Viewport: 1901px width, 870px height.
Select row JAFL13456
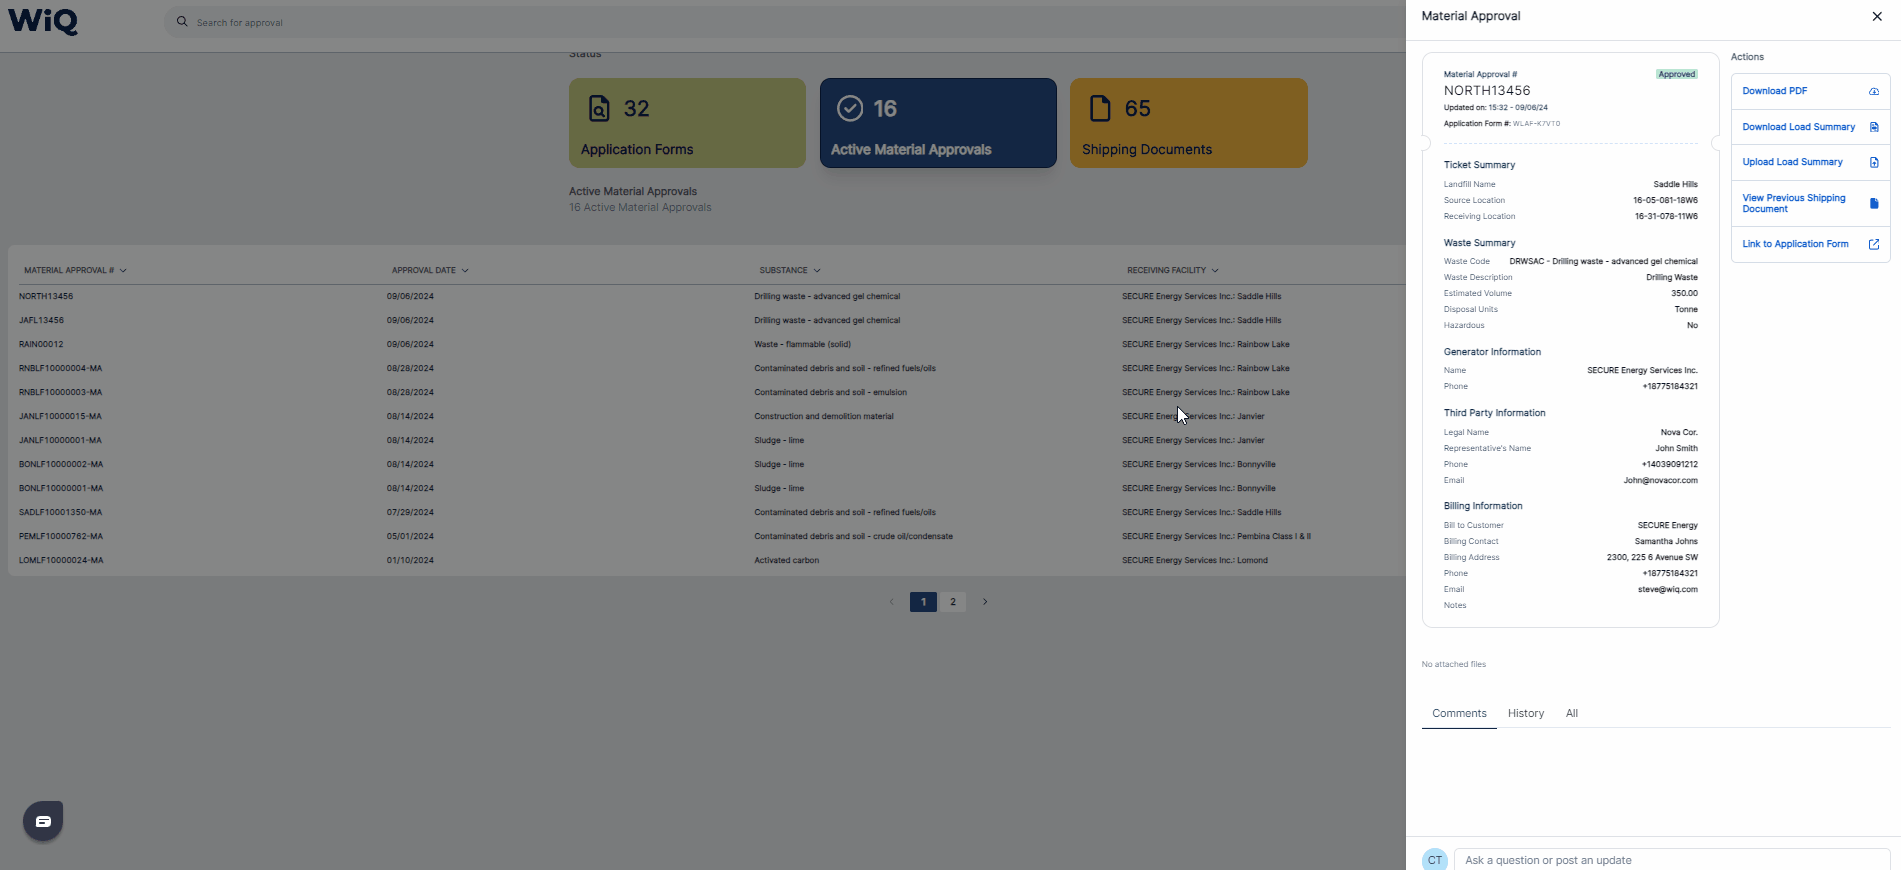[707, 320]
